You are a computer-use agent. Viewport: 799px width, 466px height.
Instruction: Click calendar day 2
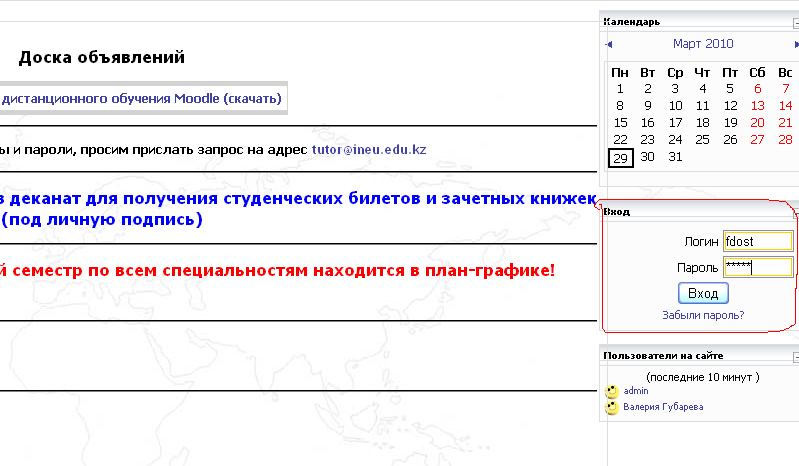pos(648,89)
